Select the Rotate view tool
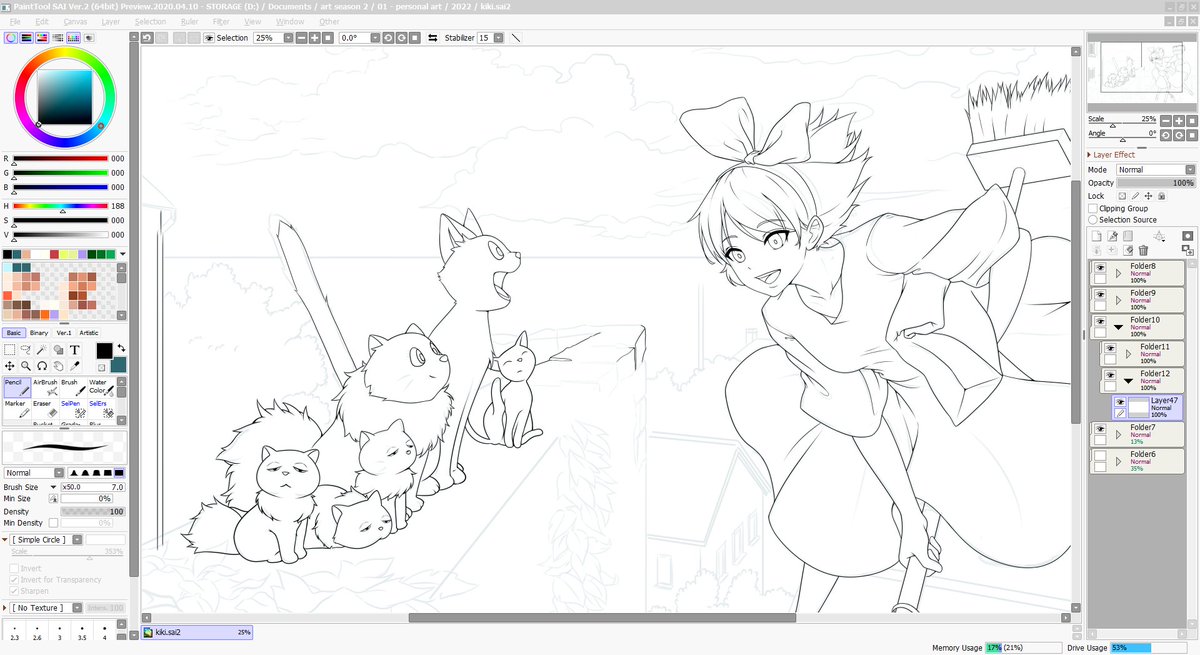The image size is (1200, 655). [x=42, y=366]
